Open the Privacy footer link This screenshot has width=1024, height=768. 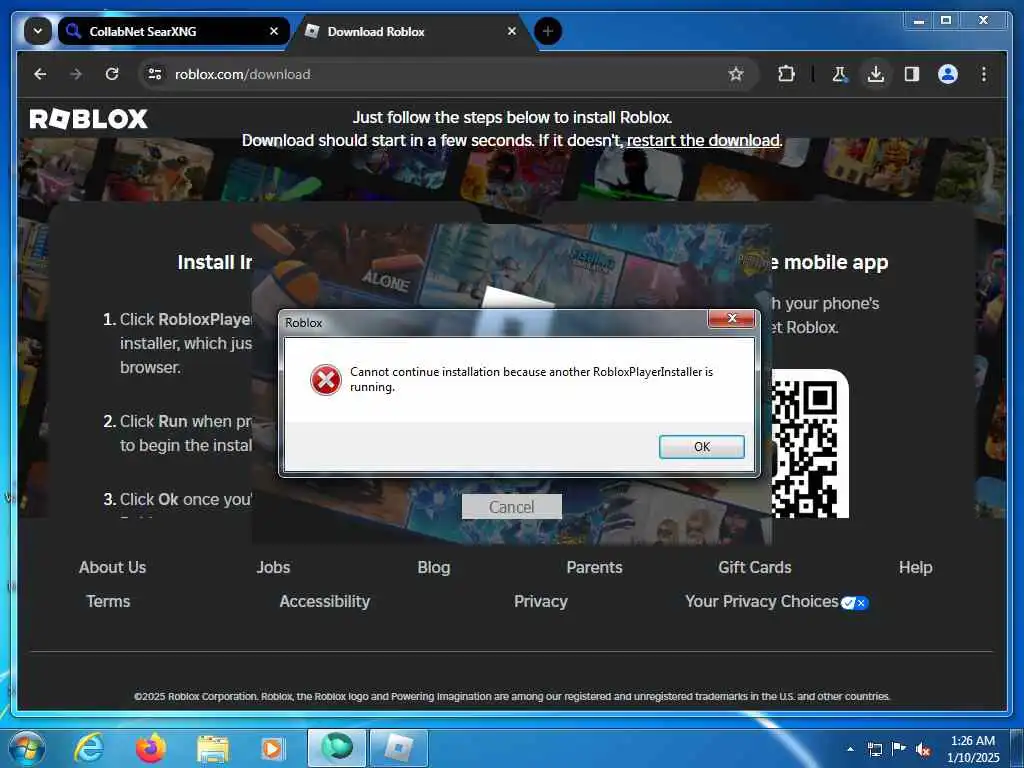point(541,601)
